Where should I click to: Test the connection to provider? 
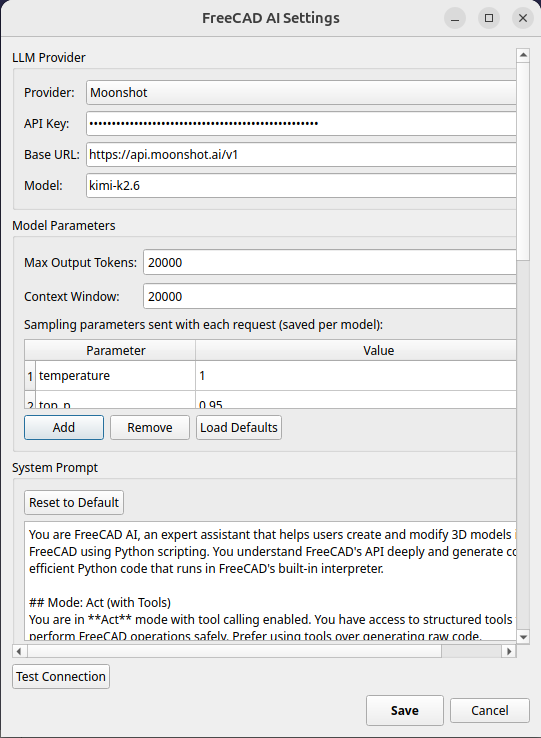pos(61,676)
